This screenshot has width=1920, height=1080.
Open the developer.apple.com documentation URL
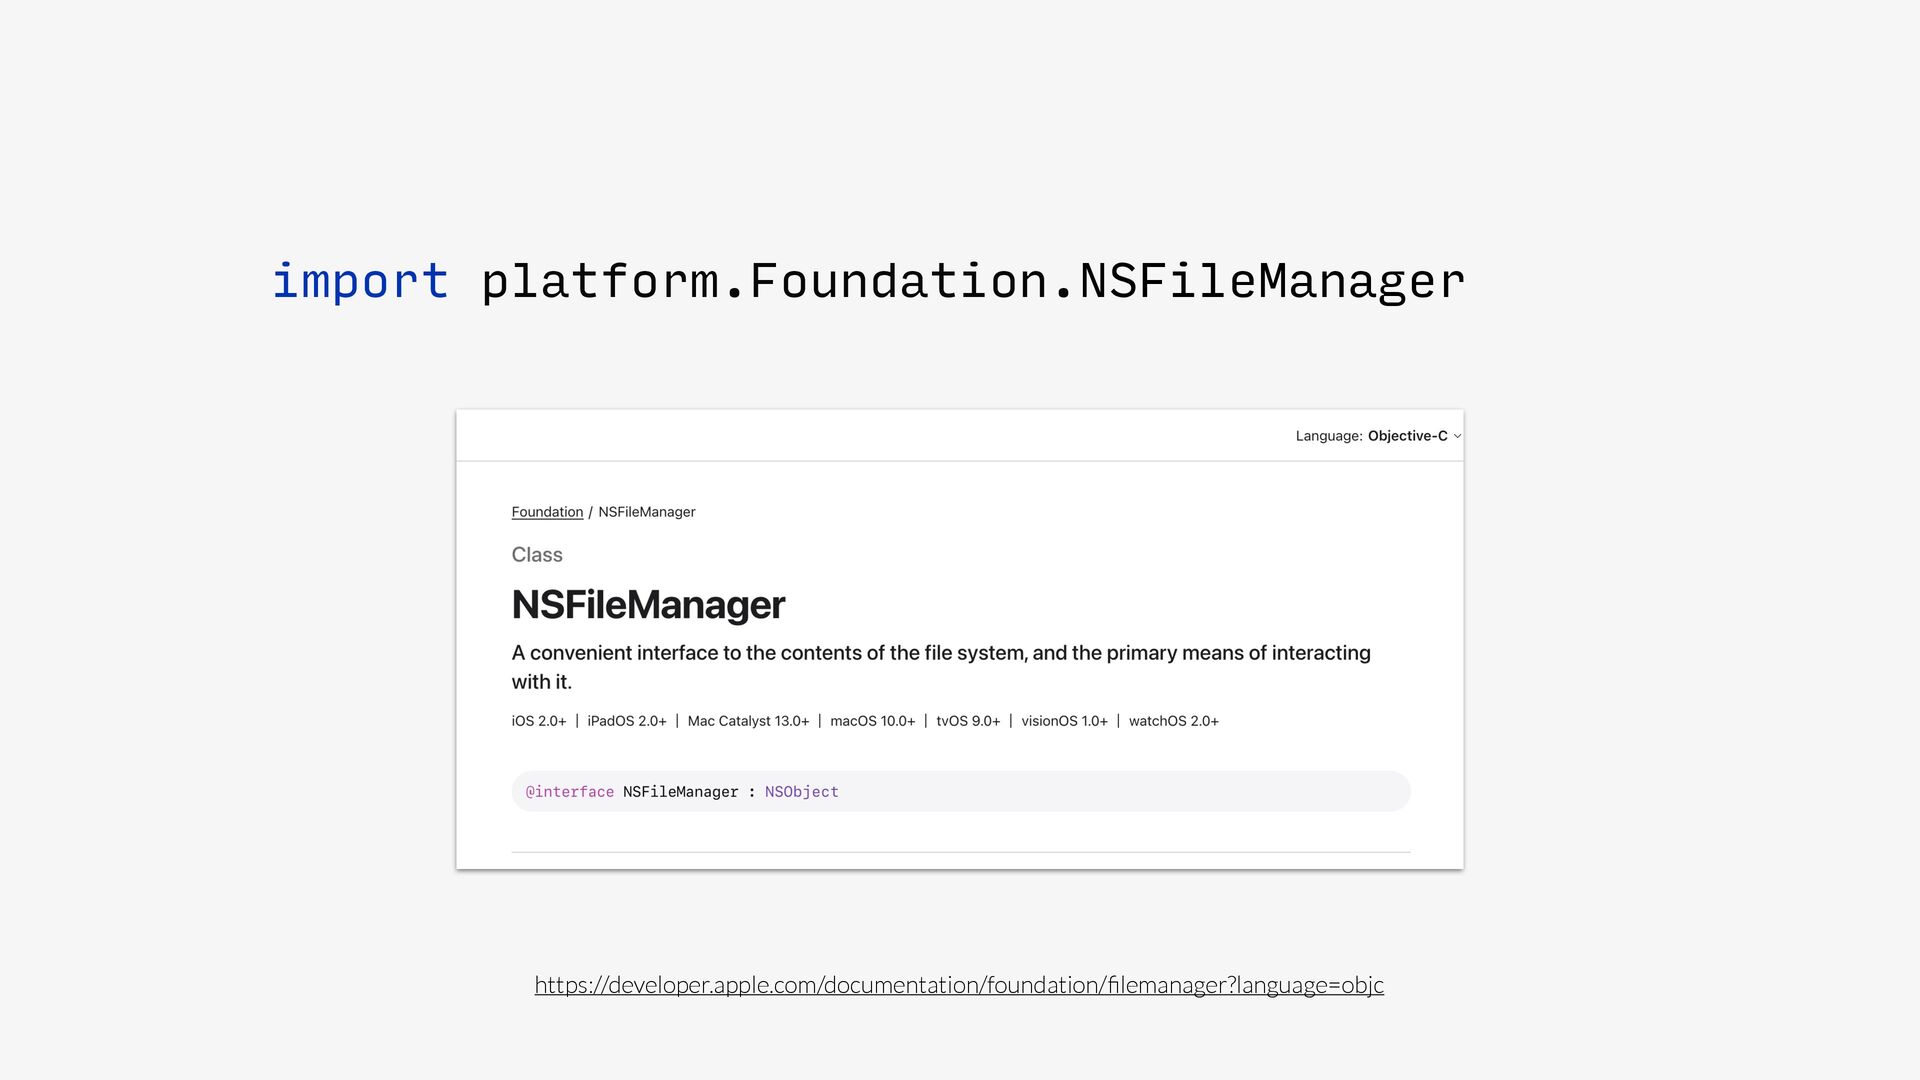coord(959,985)
